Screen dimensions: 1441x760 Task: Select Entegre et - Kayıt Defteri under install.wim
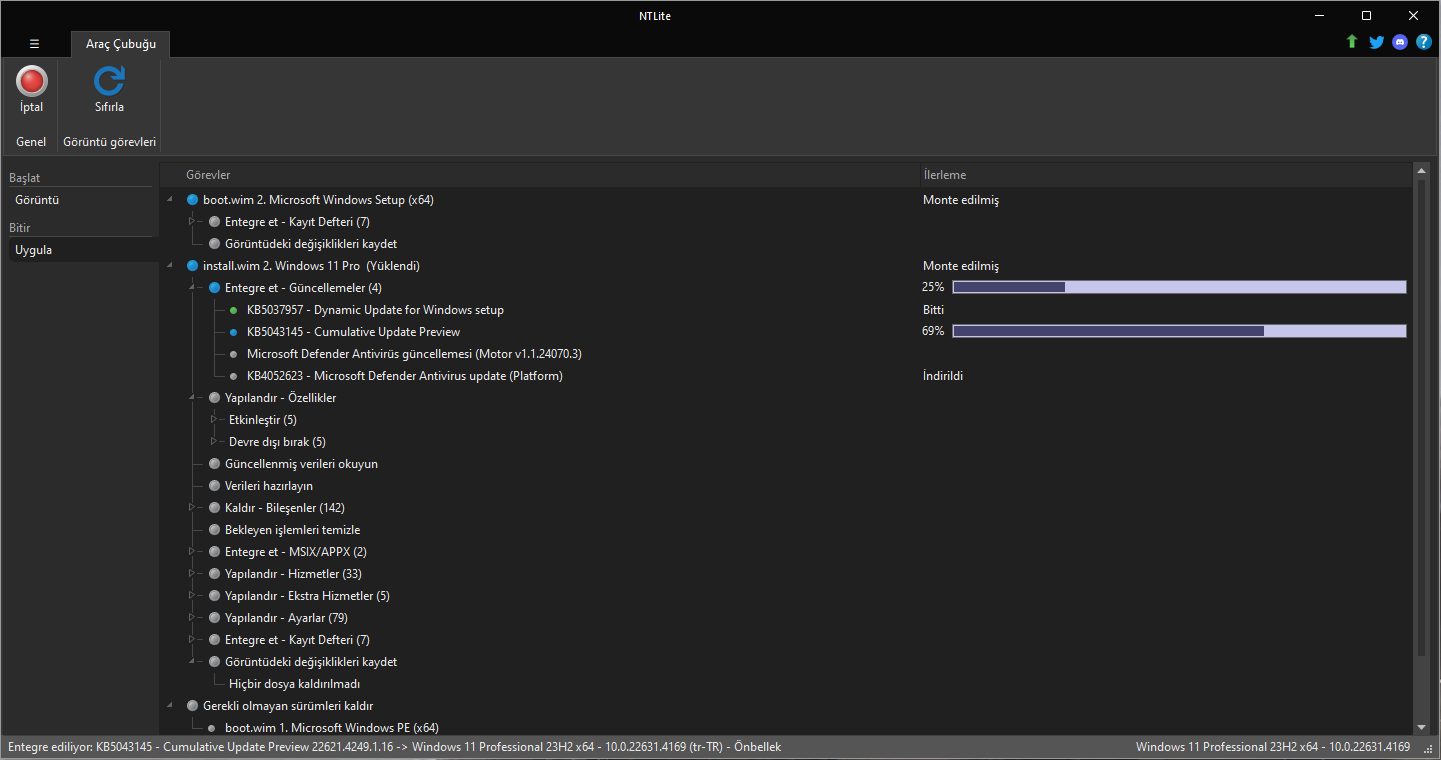coord(297,640)
